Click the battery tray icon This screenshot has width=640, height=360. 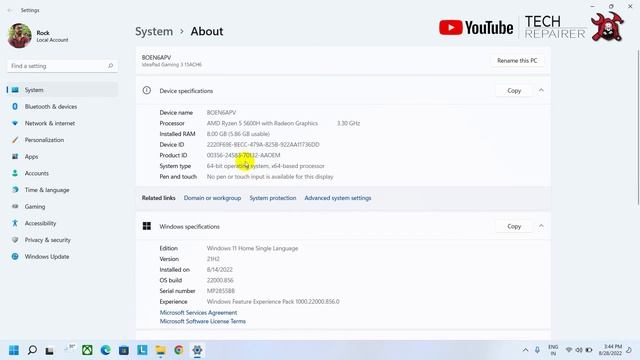point(589,350)
